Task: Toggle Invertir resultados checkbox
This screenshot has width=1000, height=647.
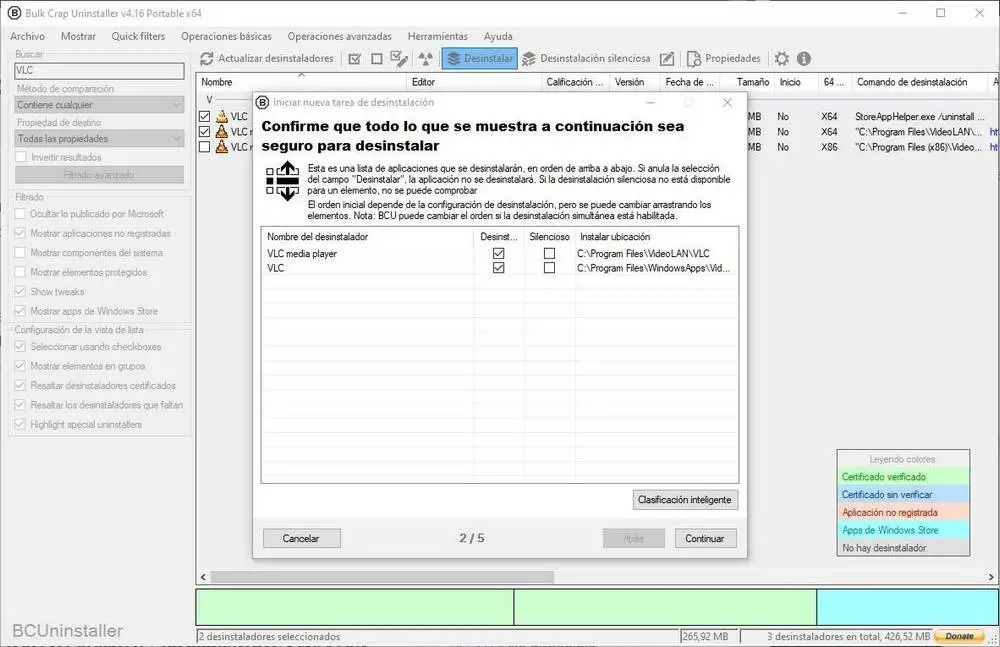Action: coord(21,157)
